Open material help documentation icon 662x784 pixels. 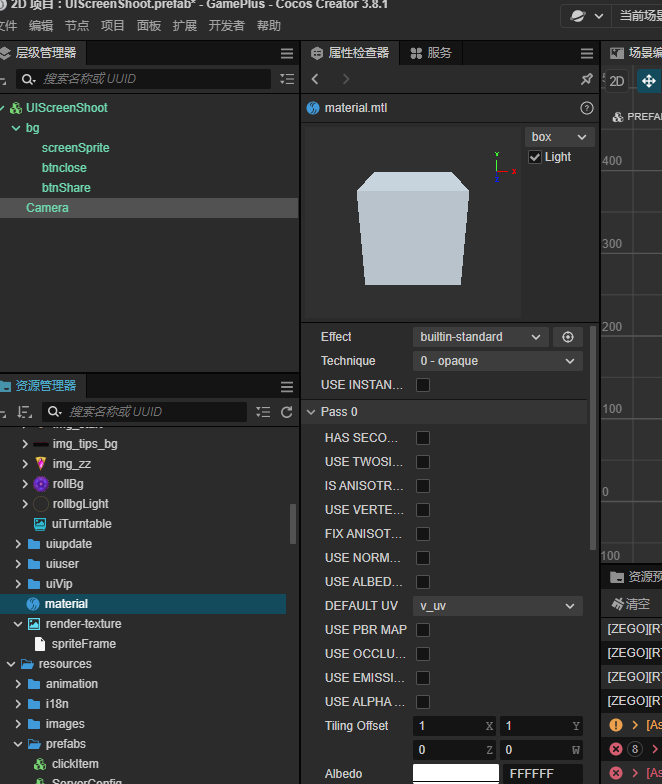coord(587,108)
